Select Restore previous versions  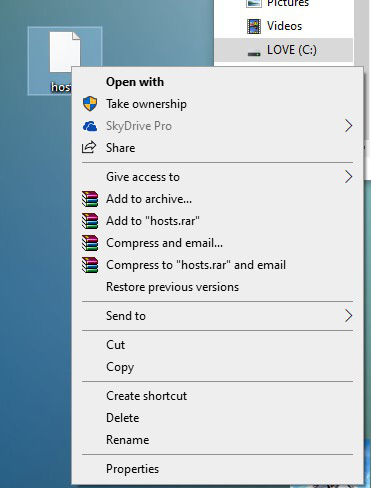(x=217, y=287)
